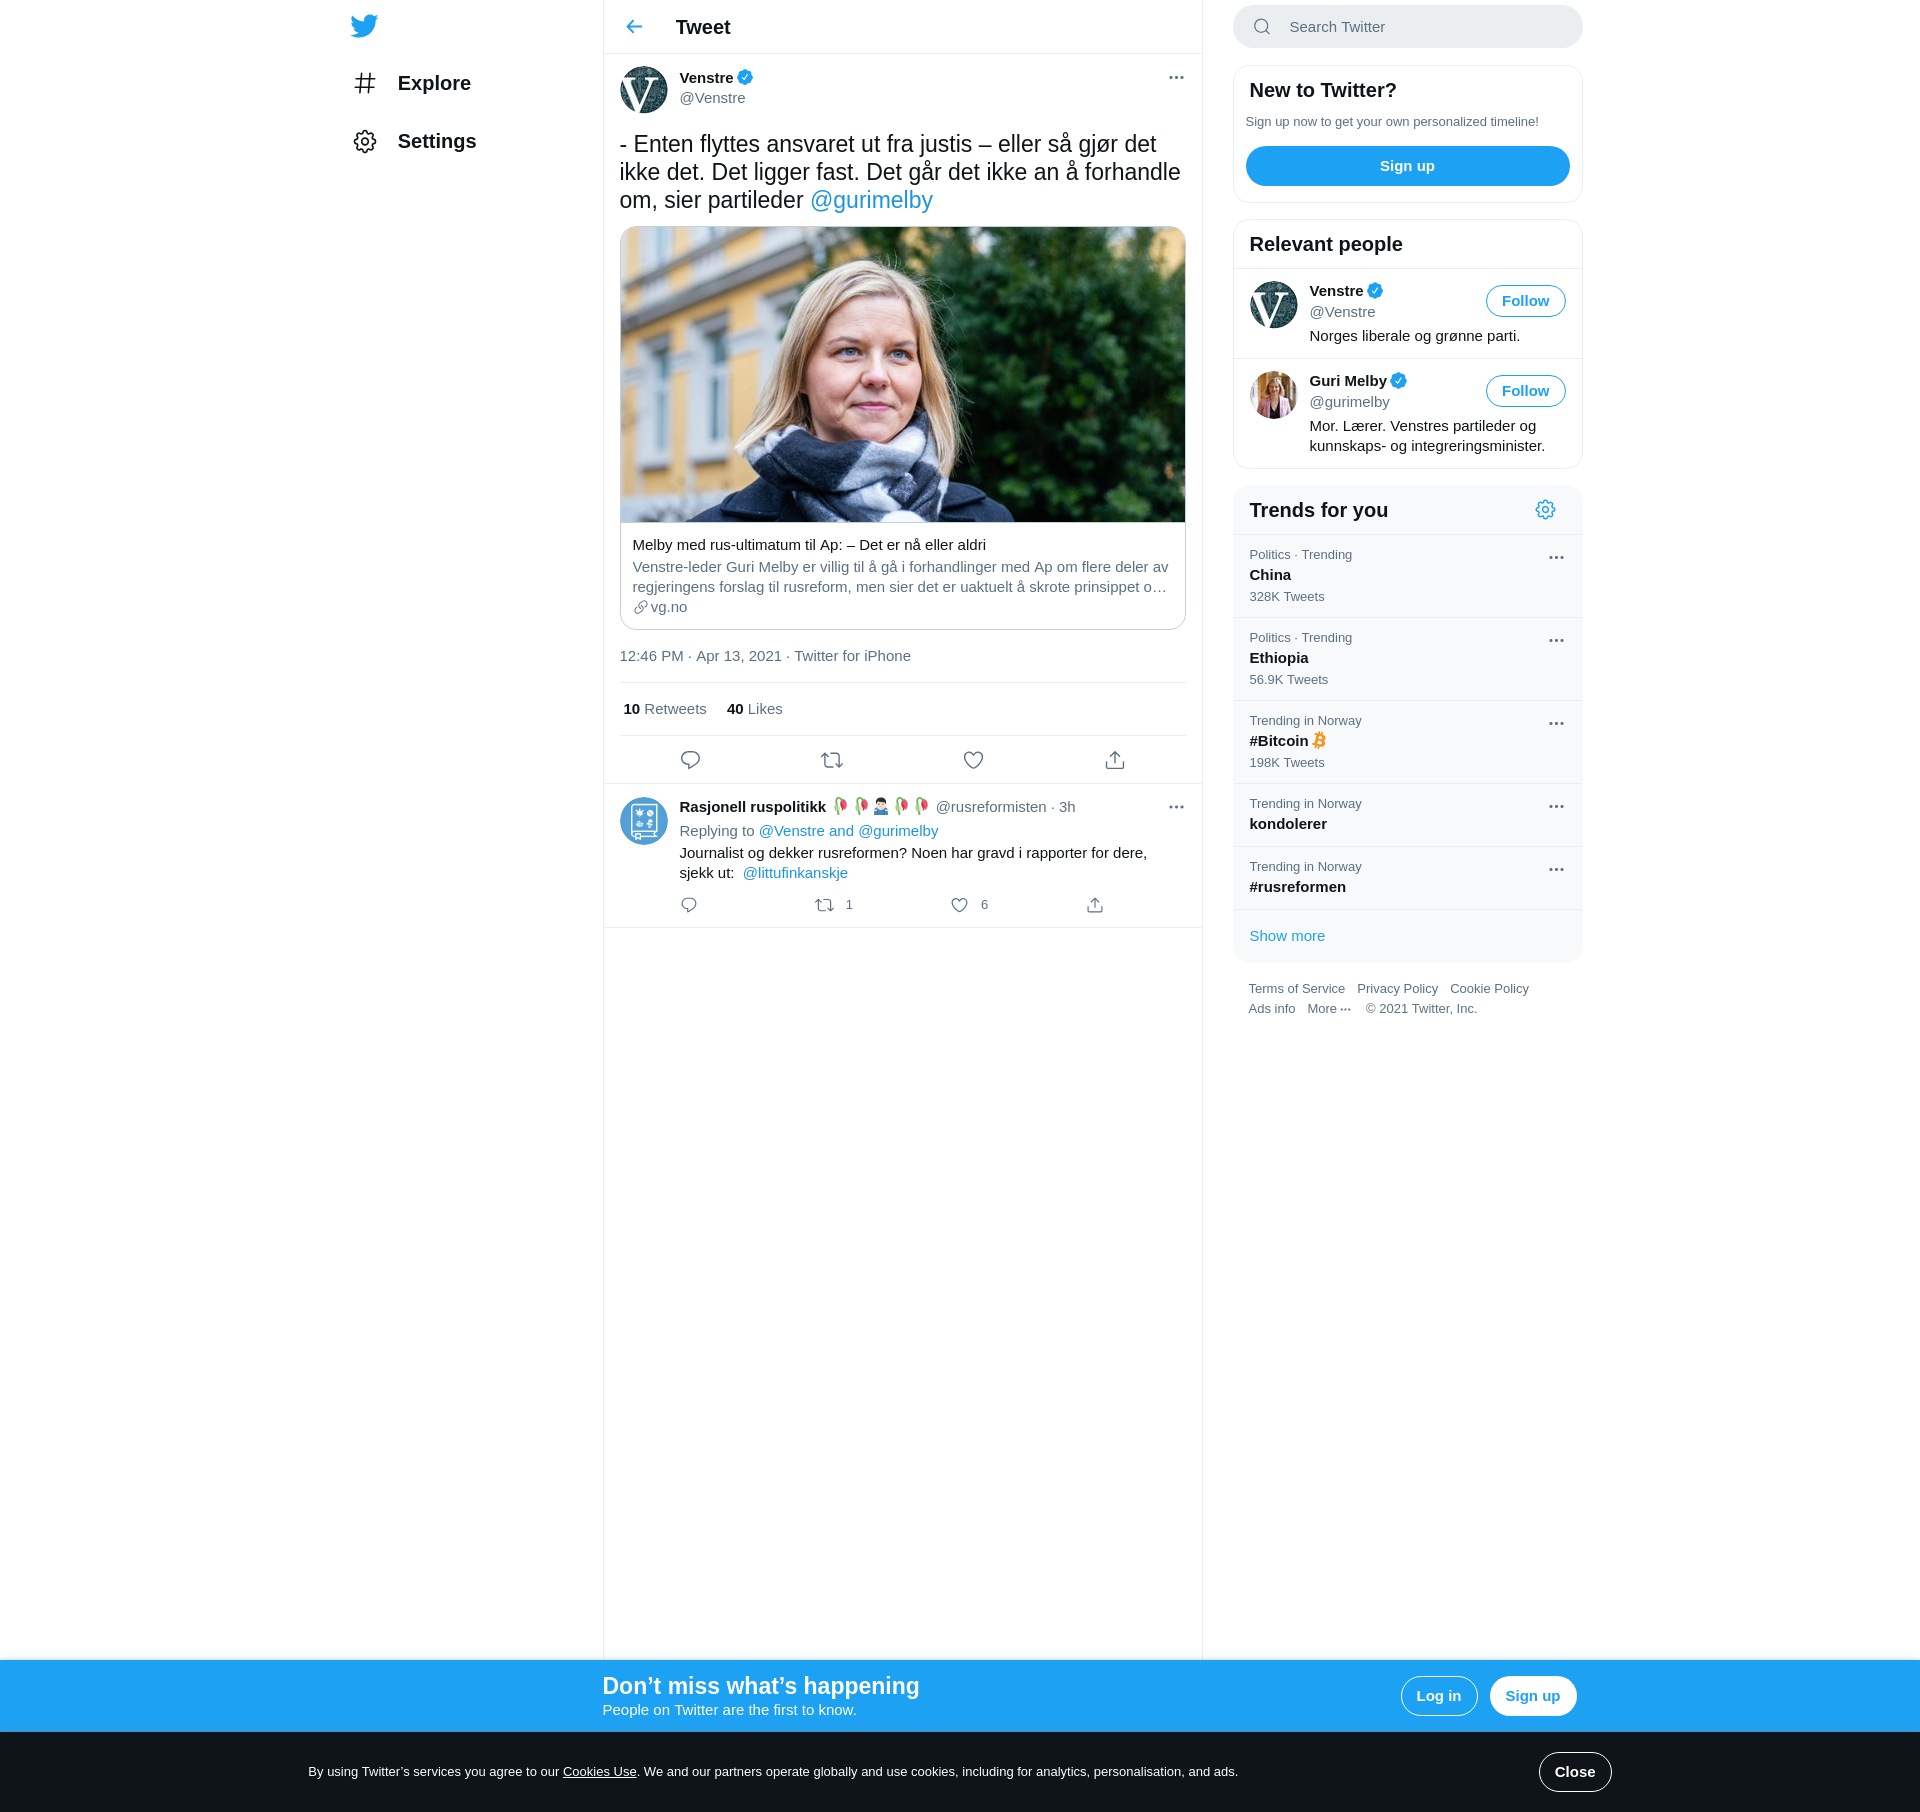Open the Cookie Policy footer link
Image resolution: width=1920 pixels, height=1812 pixels.
coord(1489,989)
